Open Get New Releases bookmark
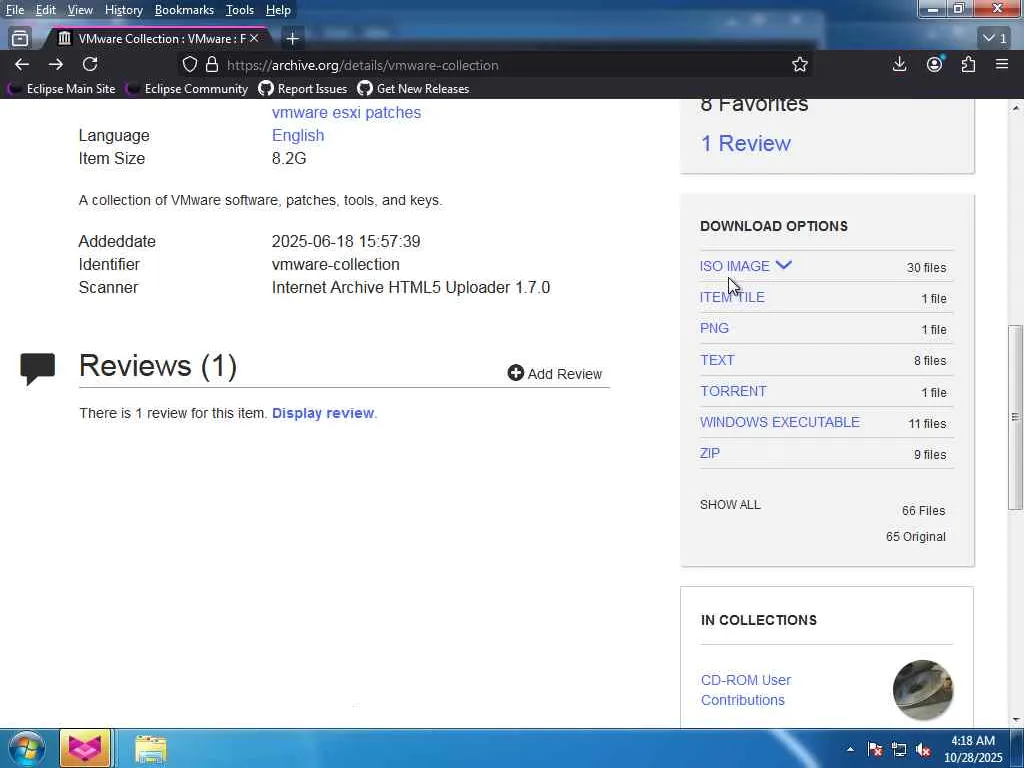The width and height of the screenshot is (1024, 768). (x=413, y=89)
